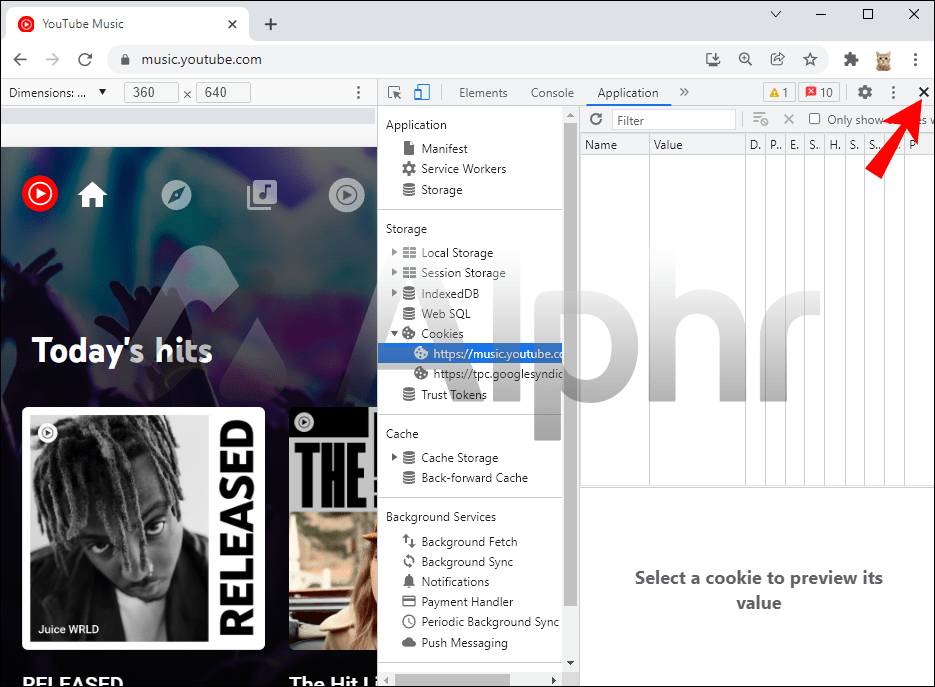Open Chrome tab search chevron
The height and width of the screenshot is (687, 935).
(776, 14)
